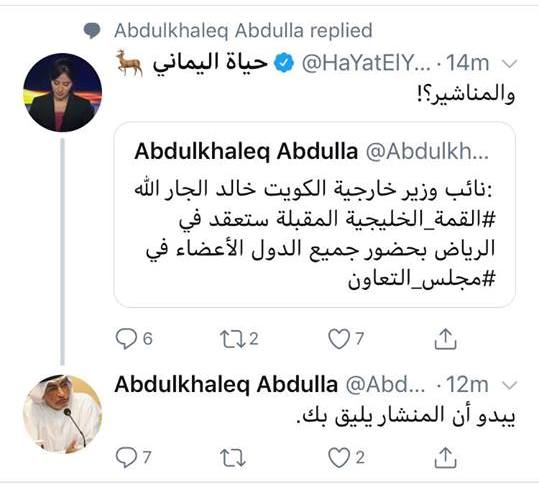Reply to Abdulkhaleq's tweet with 7 comments

(x=126, y=458)
